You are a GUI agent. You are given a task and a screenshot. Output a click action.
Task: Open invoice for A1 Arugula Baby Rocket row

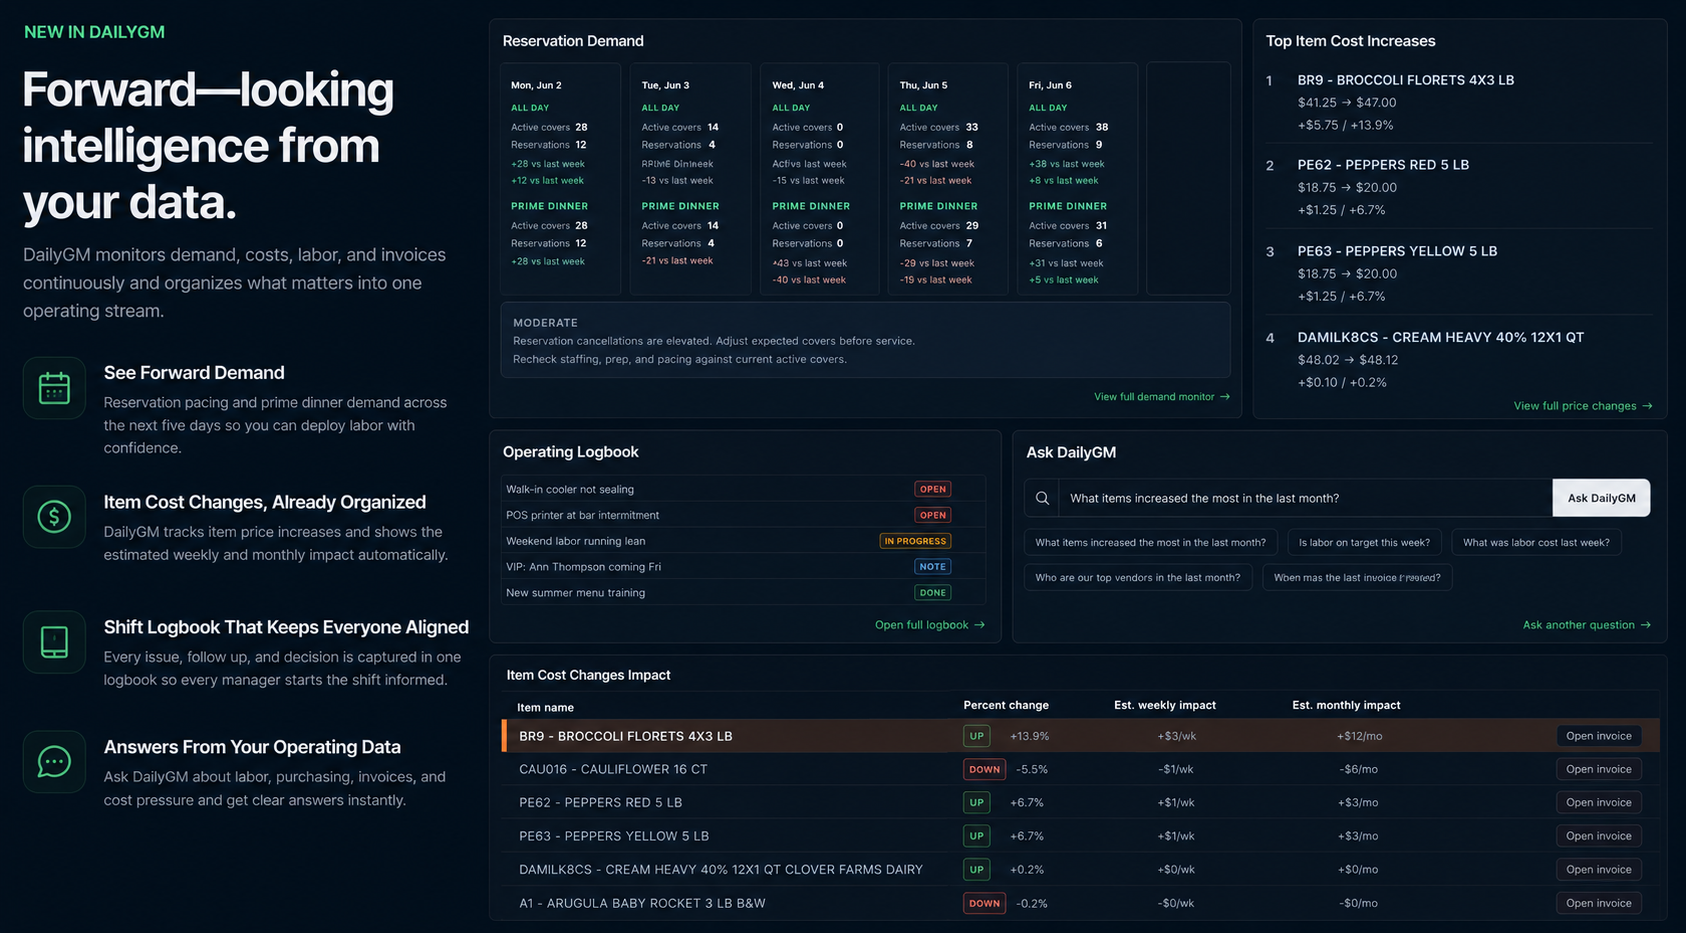pyautogui.click(x=1598, y=903)
